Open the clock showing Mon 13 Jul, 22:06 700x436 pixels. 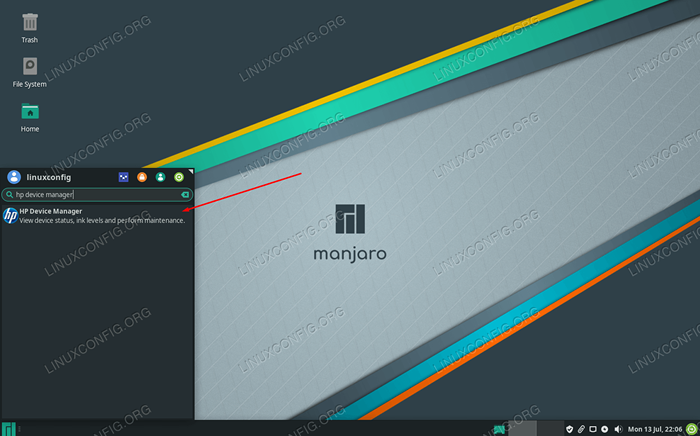(655, 429)
